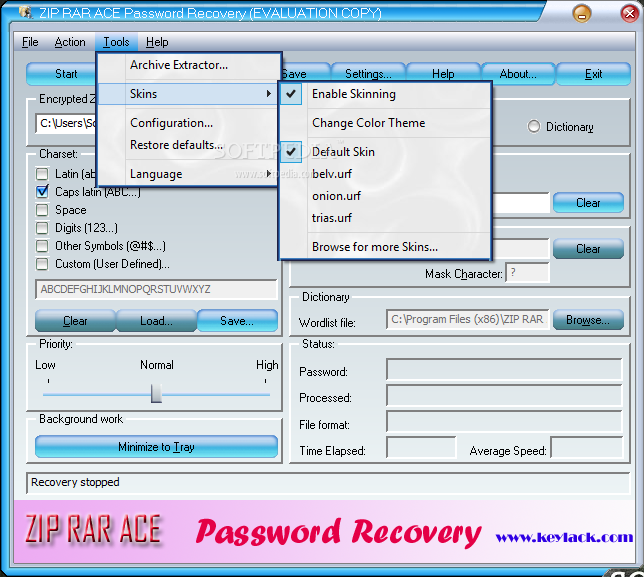The width and height of the screenshot is (644, 577).
Task: Toggle Enable Skinning option
Action: (385, 94)
